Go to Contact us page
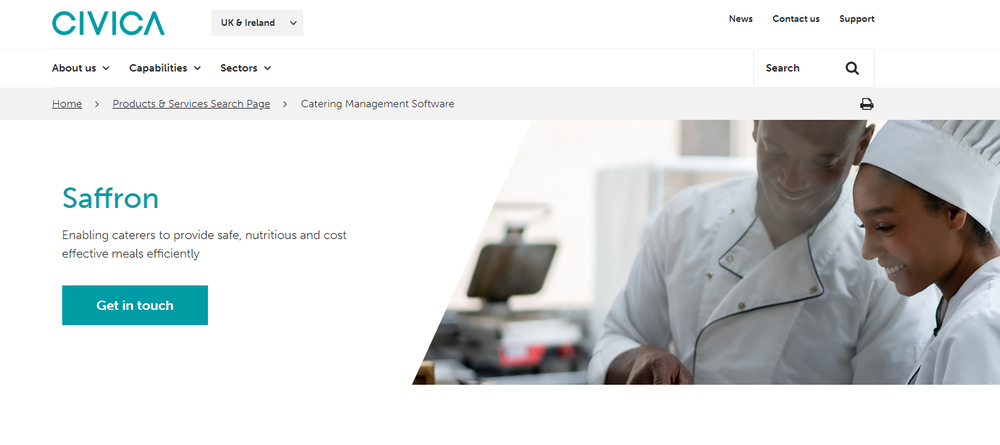This screenshot has width=1000, height=445. coord(796,18)
